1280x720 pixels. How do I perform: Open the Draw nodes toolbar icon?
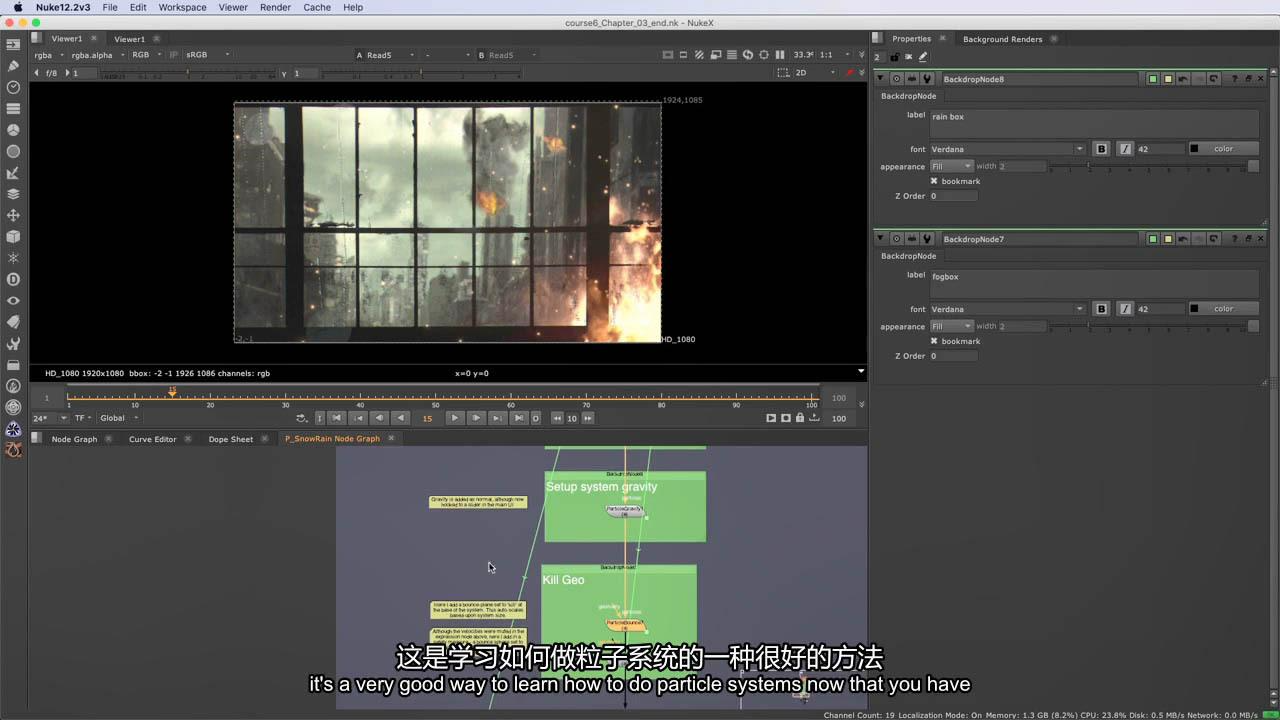coord(13,65)
